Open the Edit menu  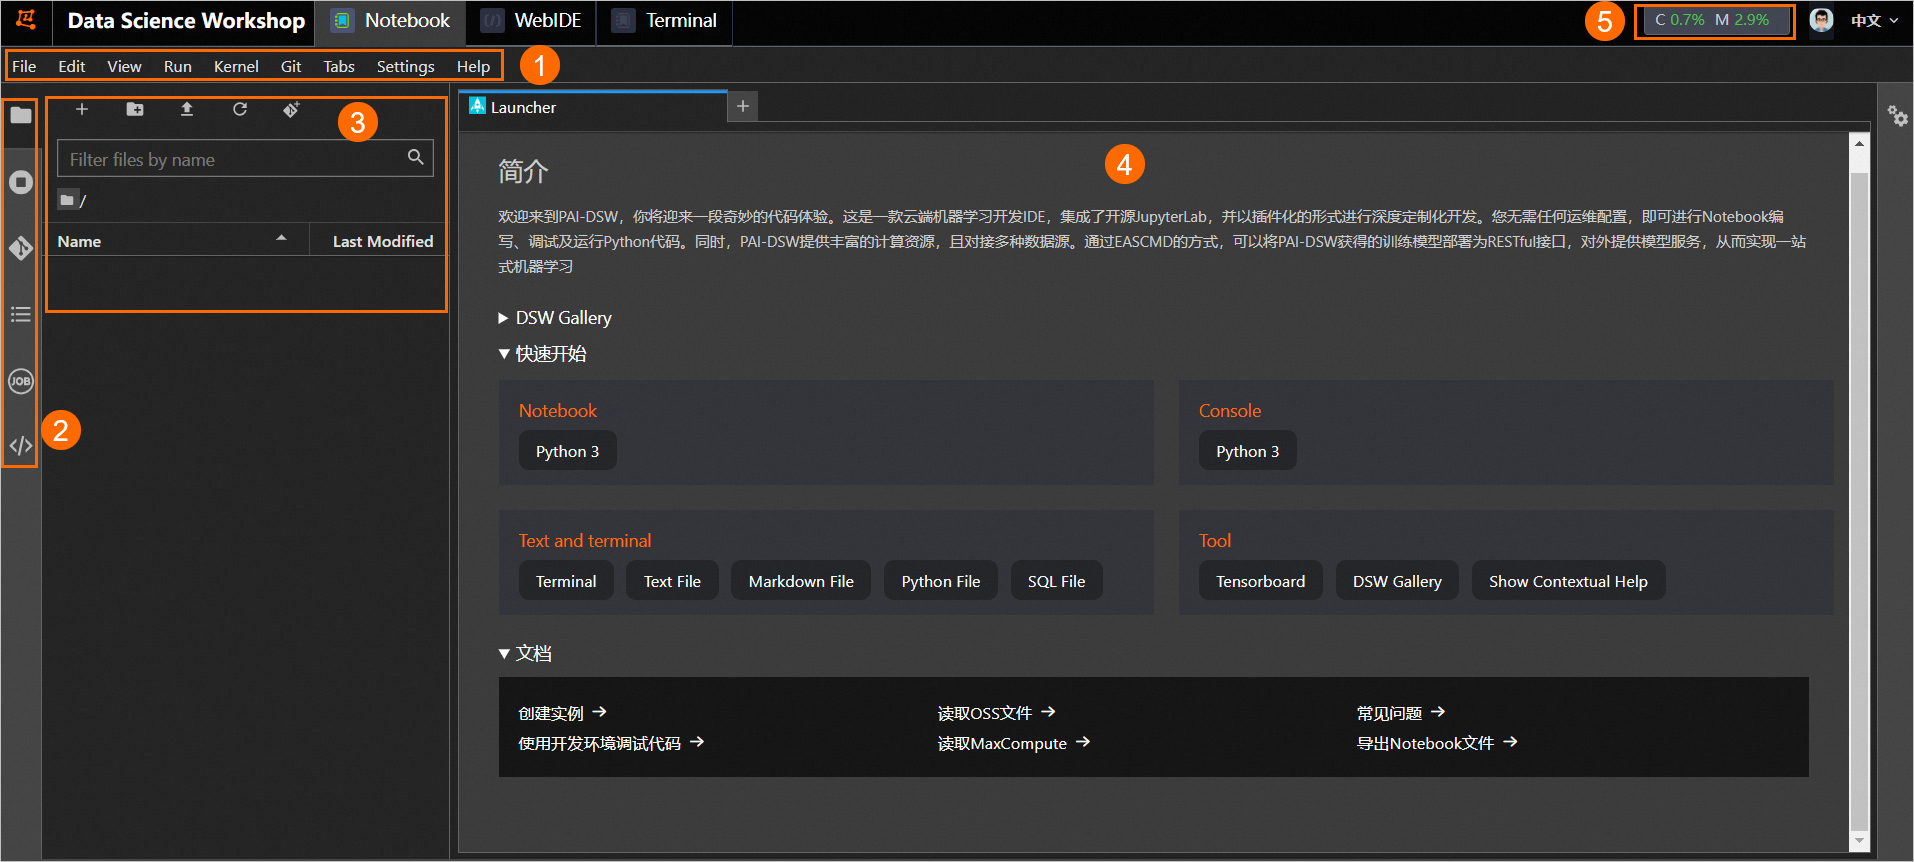click(x=72, y=66)
